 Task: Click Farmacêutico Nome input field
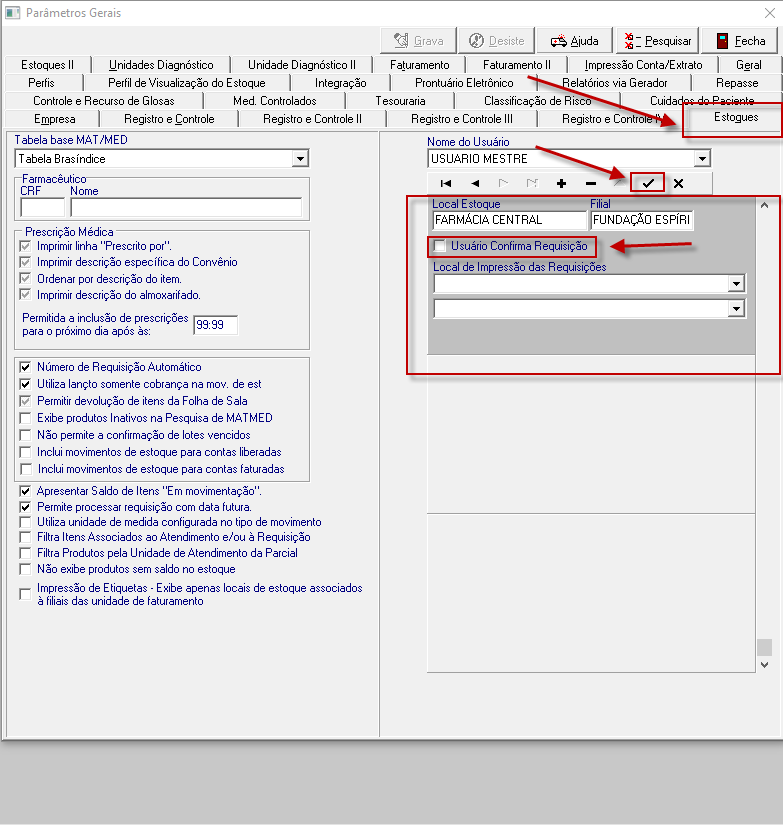[x=186, y=208]
